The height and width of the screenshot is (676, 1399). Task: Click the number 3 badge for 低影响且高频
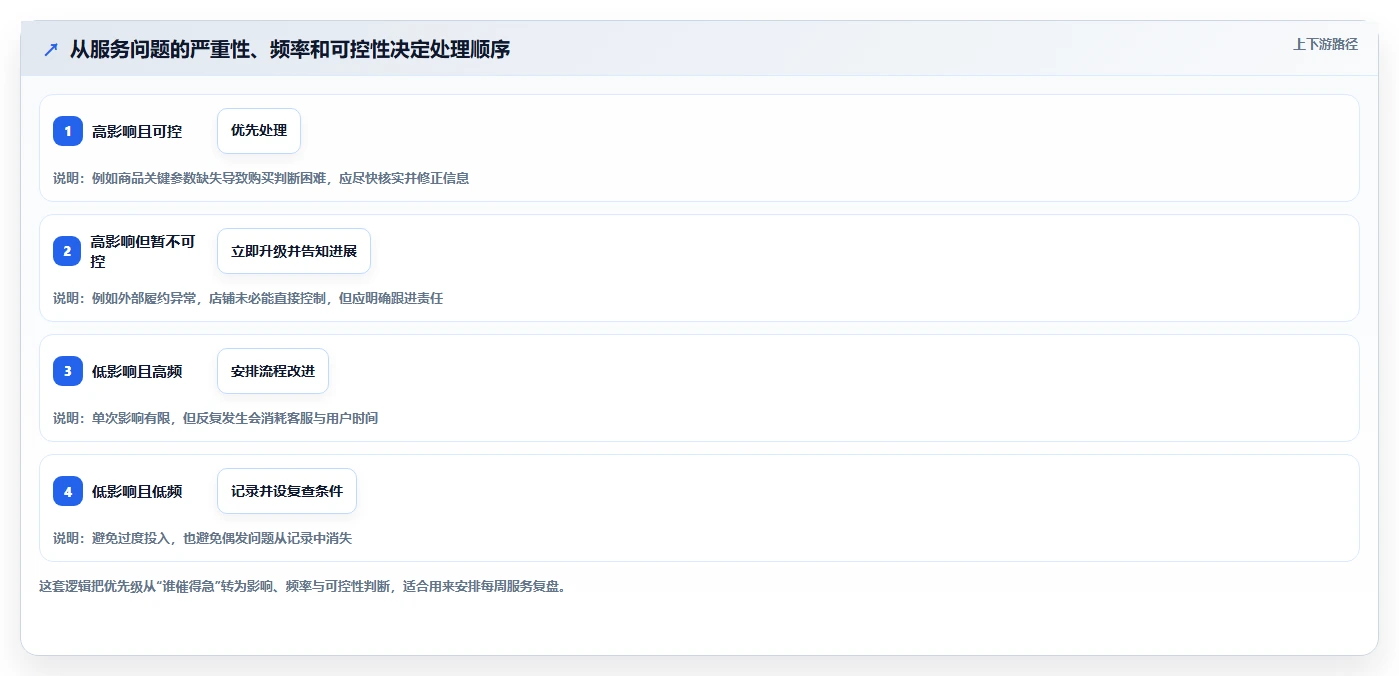click(68, 371)
